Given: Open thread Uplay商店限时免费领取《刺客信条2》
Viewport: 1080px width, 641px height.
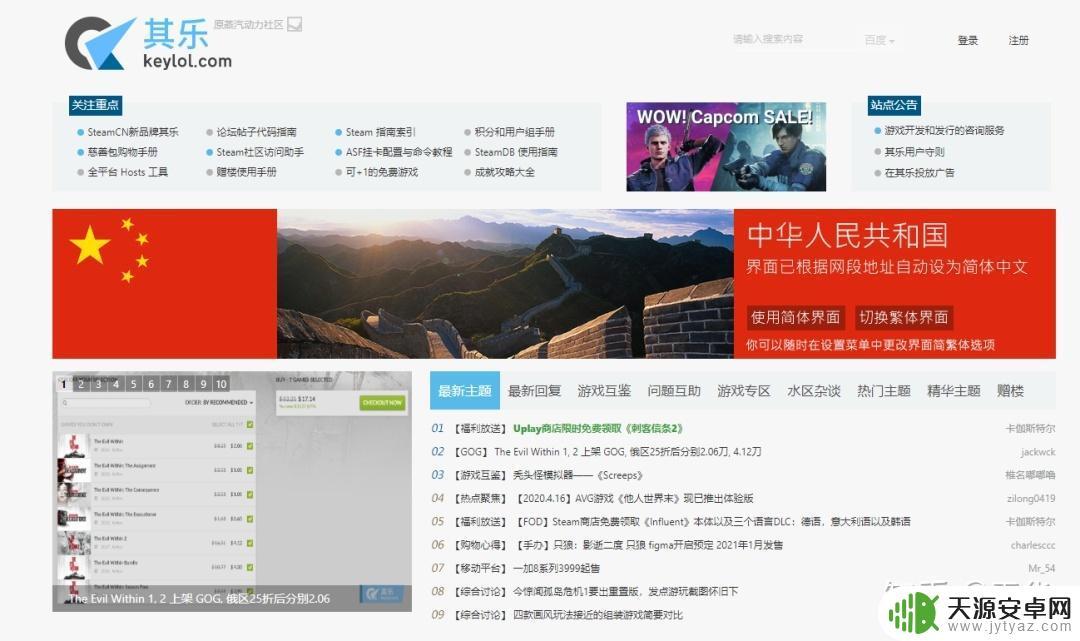Looking at the screenshot, I should click(598, 428).
